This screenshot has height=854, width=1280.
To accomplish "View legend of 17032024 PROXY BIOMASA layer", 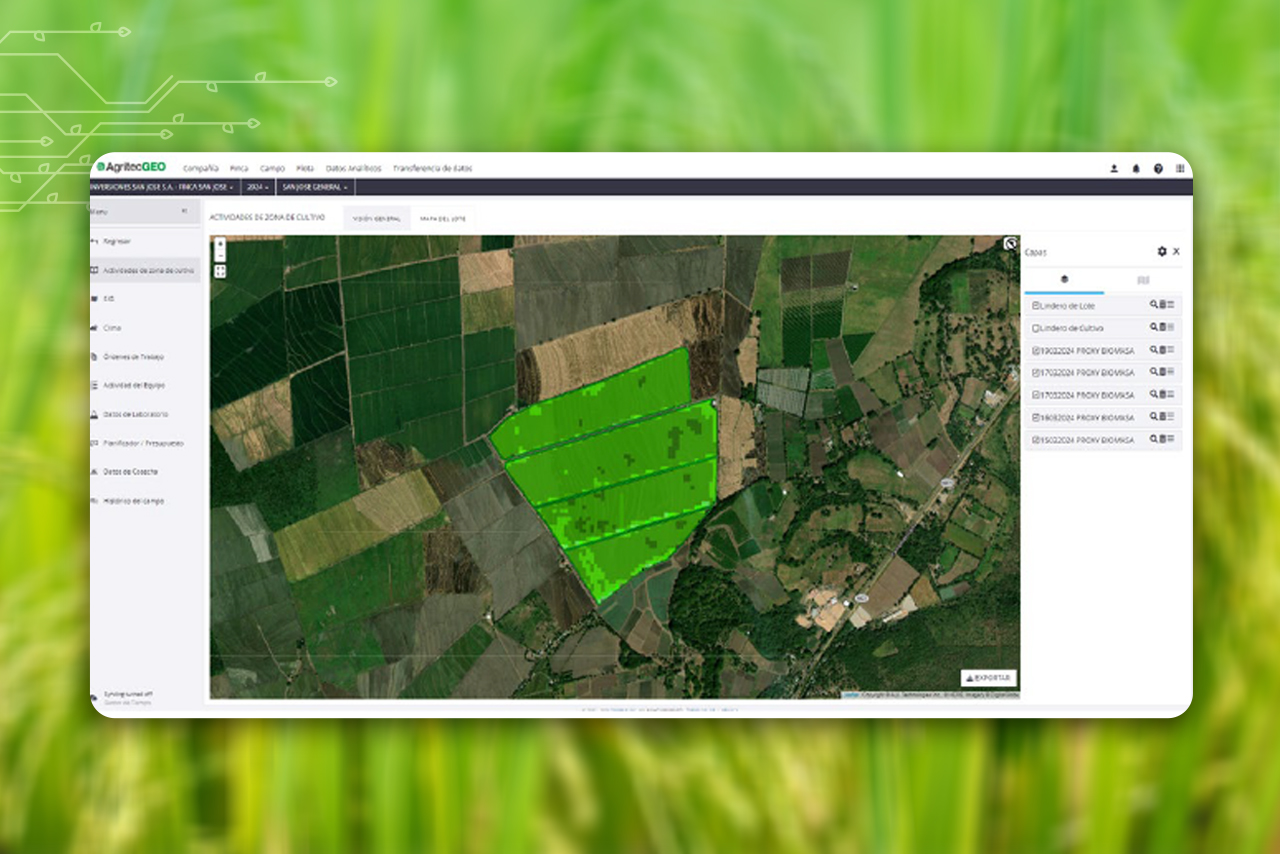I will 1171,372.
